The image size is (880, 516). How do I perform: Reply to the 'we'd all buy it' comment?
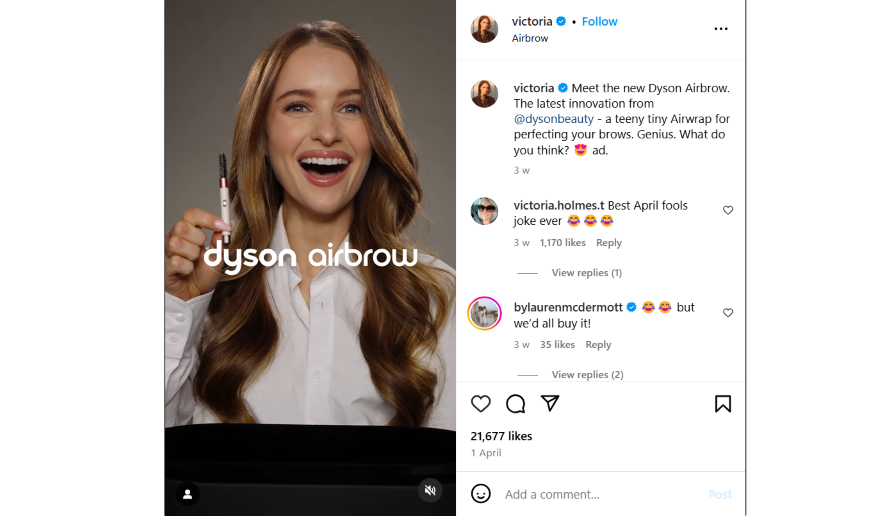598,345
